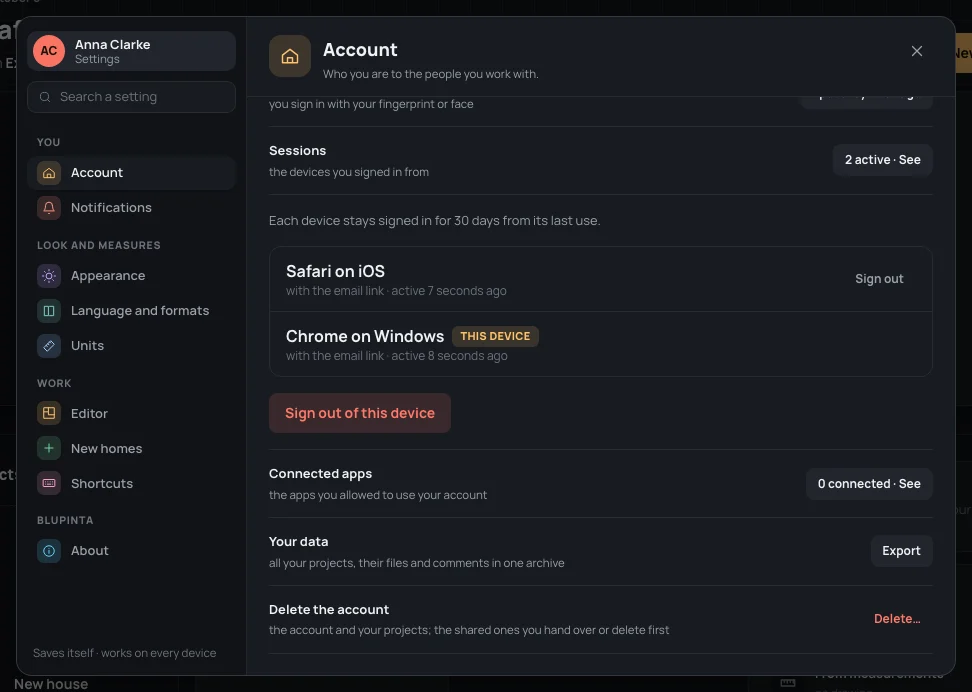This screenshot has height=692, width=972.
Task: Select the Appearance sun icon
Action: [49, 276]
